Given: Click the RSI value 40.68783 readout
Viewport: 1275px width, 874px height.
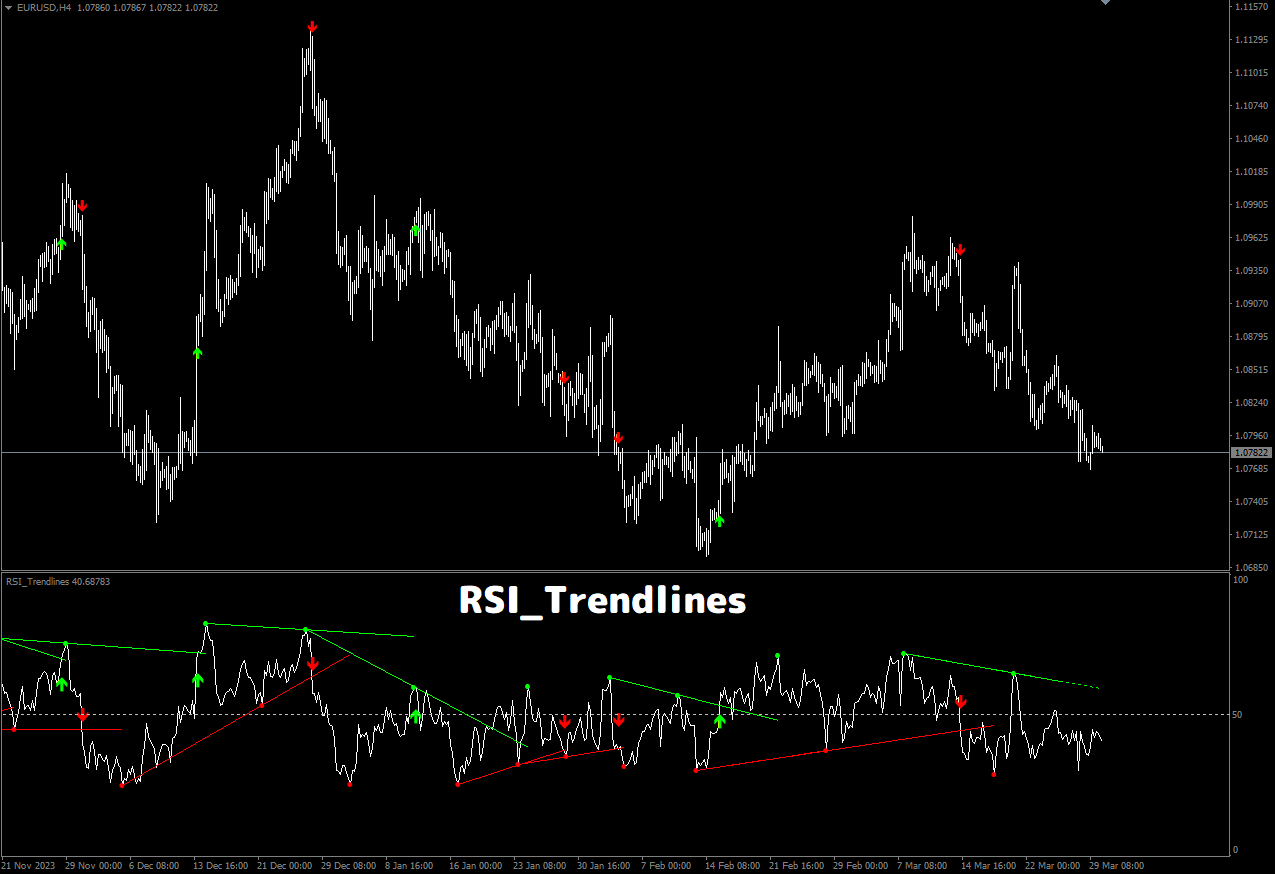Looking at the screenshot, I should pyautogui.click(x=90, y=581).
